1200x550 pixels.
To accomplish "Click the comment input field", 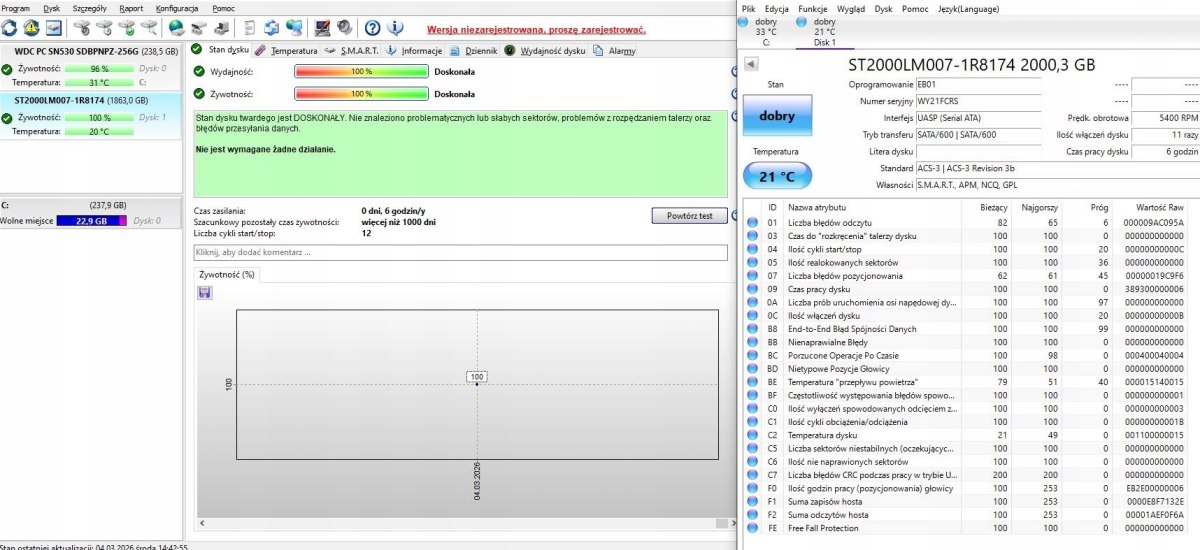I will (460, 253).
